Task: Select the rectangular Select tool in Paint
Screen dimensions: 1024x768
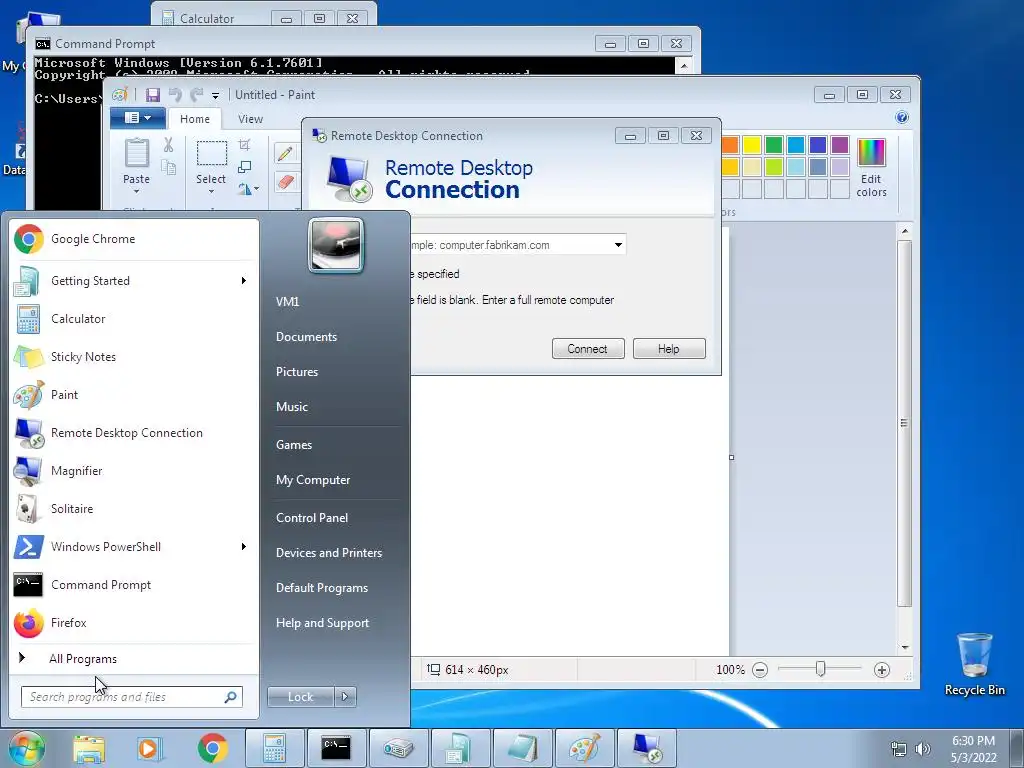Action: pos(212,153)
